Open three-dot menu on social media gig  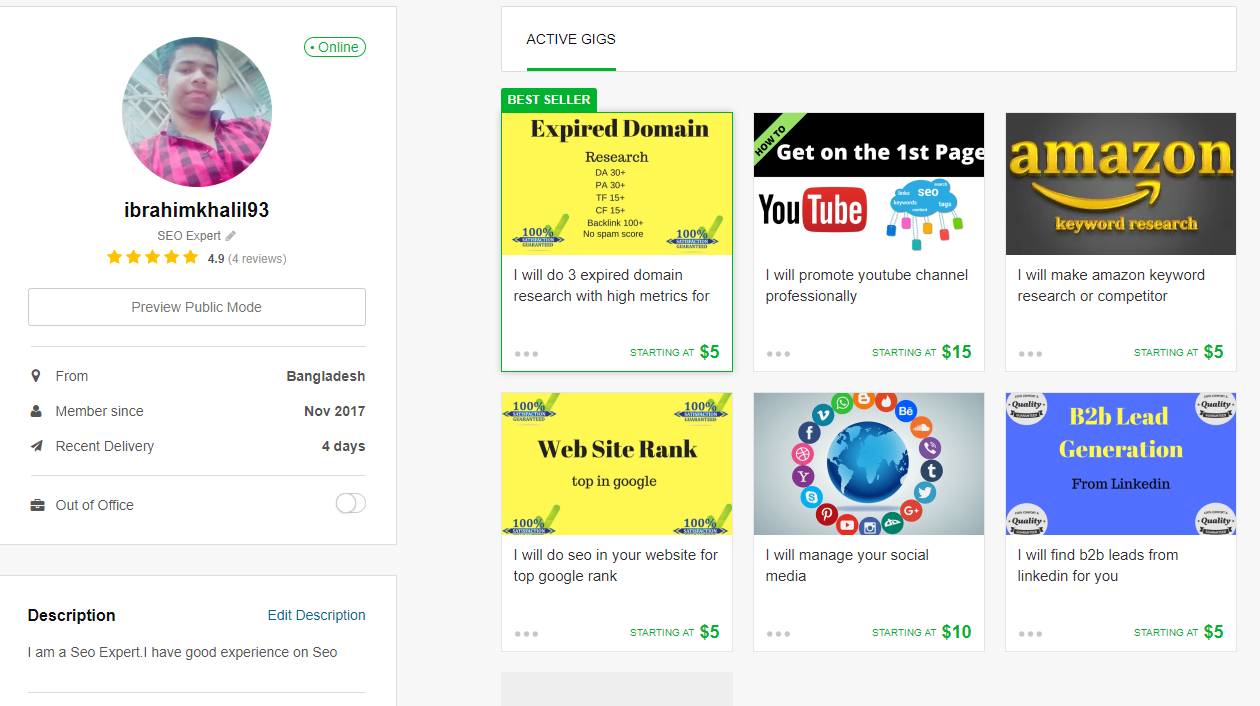(x=779, y=633)
